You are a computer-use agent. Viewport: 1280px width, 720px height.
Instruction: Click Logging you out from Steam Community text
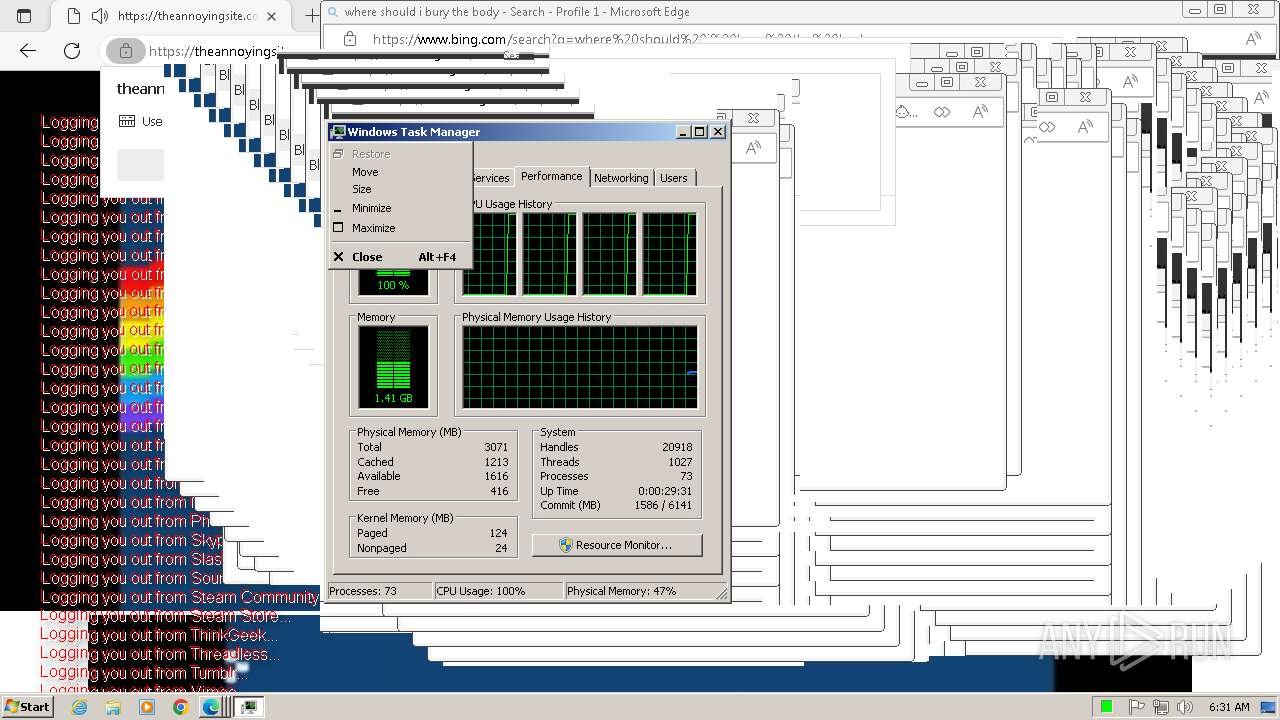click(180, 598)
